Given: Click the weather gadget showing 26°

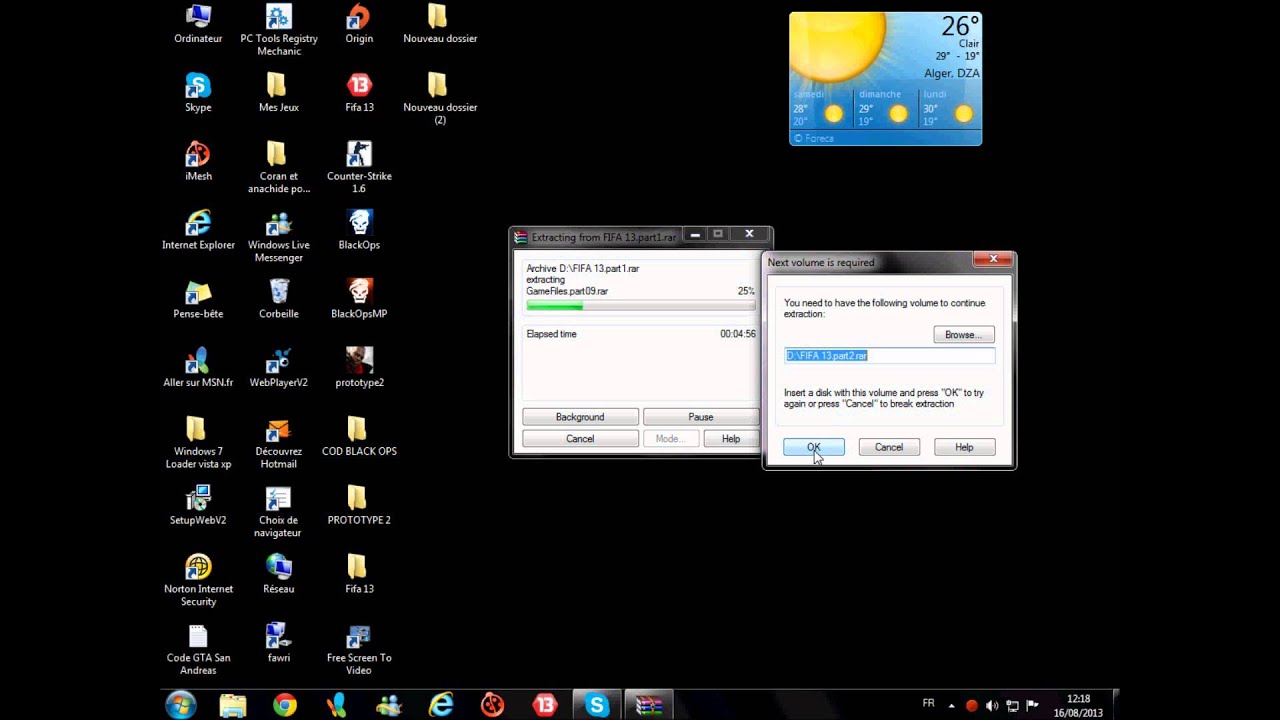Looking at the screenshot, I should coord(886,78).
